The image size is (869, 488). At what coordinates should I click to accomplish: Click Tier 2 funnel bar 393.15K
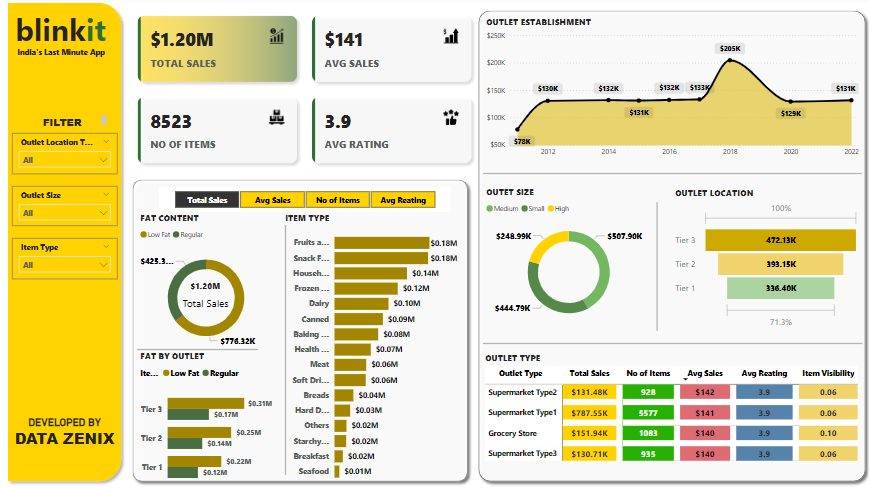coord(780,264)
